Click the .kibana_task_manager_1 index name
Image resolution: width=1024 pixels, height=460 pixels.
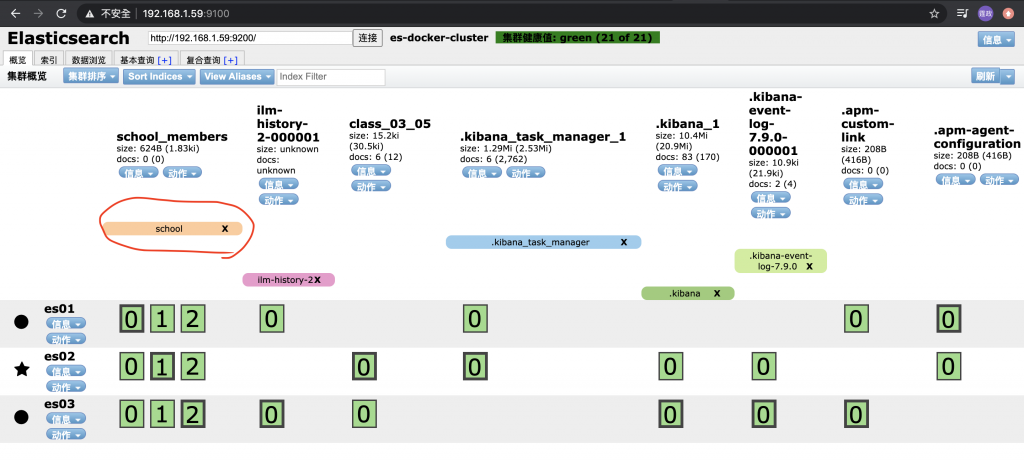pos(543,137)
